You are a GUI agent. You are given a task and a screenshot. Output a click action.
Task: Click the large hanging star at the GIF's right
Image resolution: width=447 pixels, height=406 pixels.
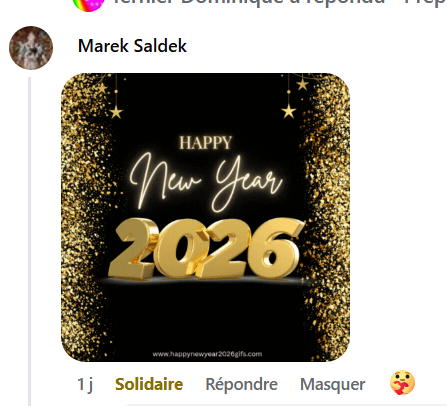[289, 111]
